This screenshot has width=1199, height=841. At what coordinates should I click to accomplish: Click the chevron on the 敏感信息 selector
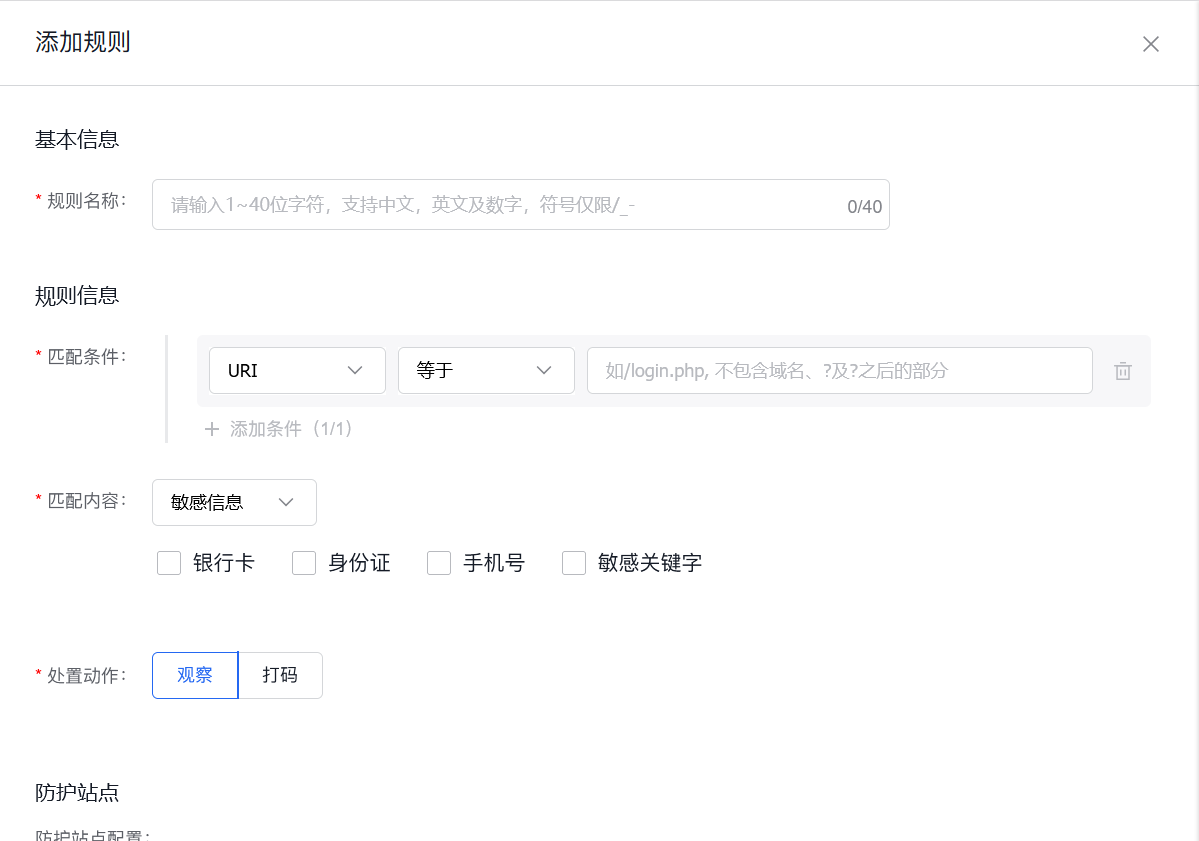[x=286, y=502]
